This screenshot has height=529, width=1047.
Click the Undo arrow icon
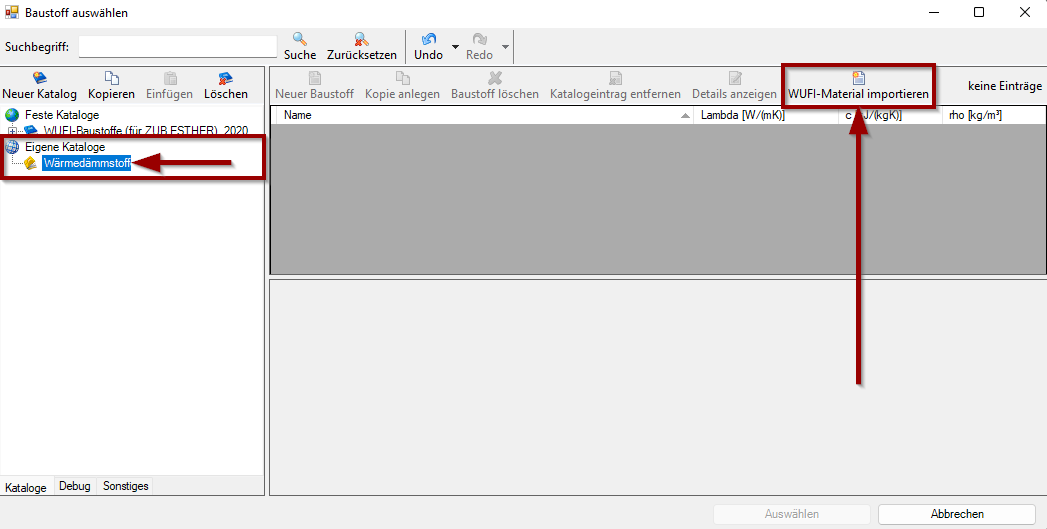tap(429, 40)
